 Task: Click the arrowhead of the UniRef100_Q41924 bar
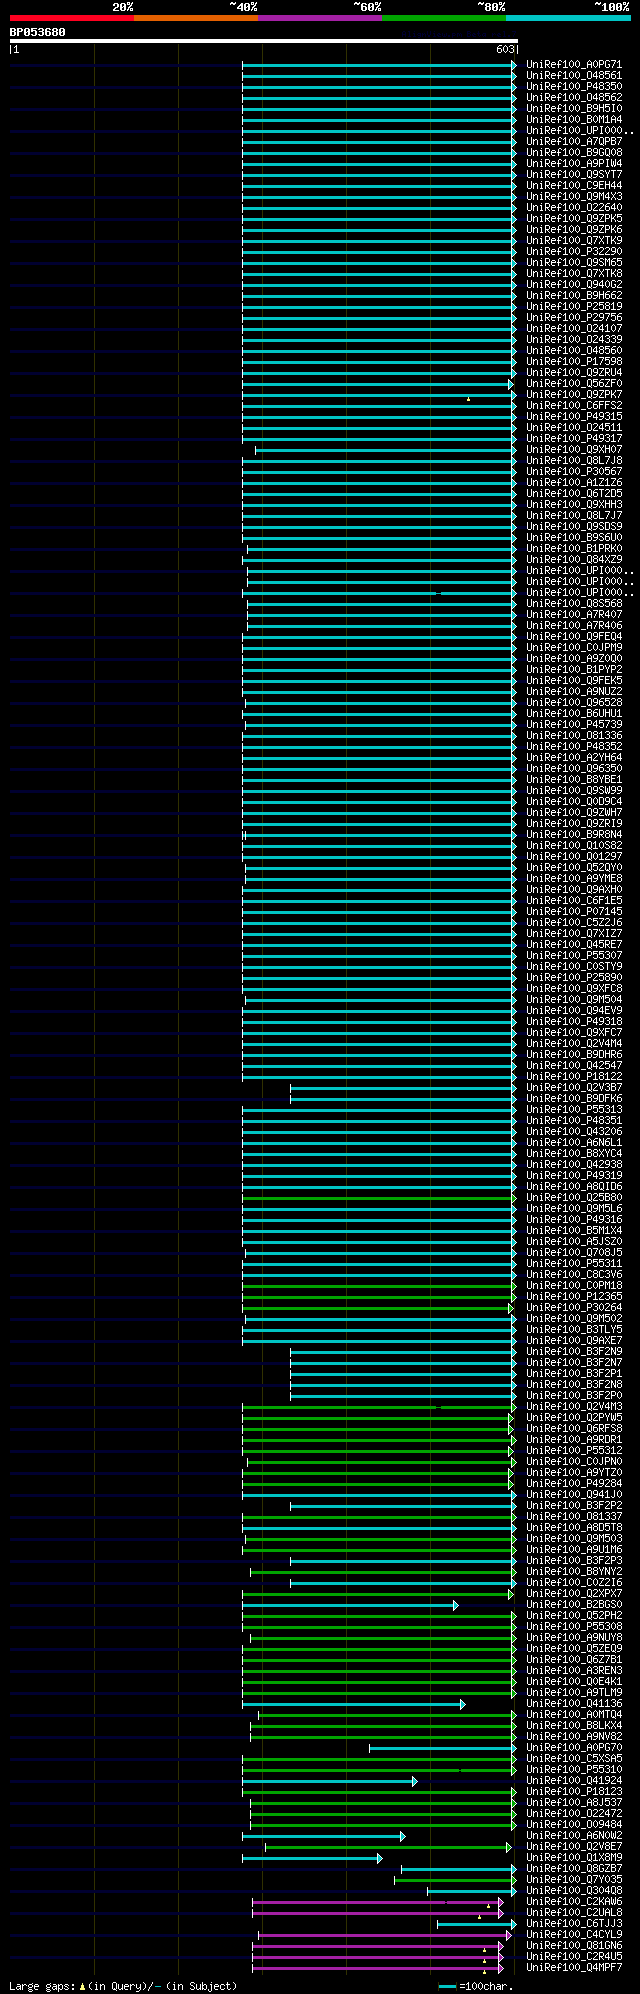414,1781
